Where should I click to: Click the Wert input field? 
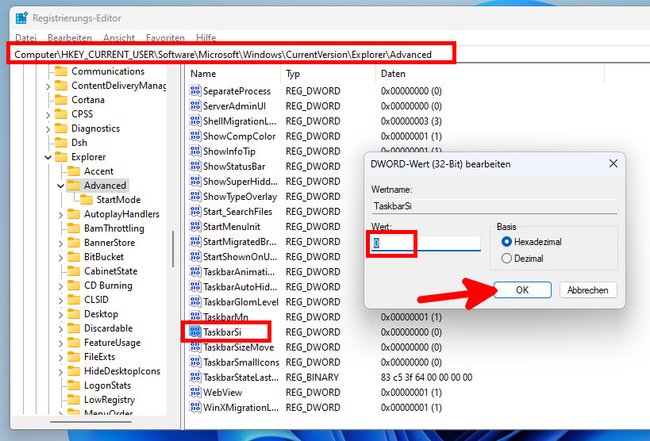pyautogui.click(x=426, y=243)
